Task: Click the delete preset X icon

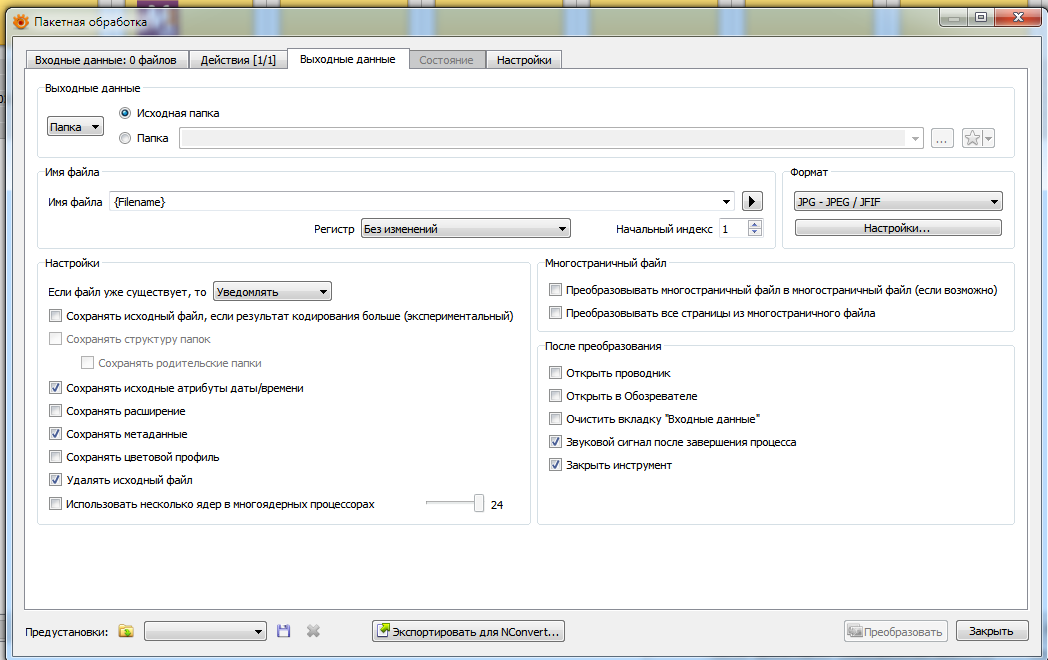Action: (313, 631)
